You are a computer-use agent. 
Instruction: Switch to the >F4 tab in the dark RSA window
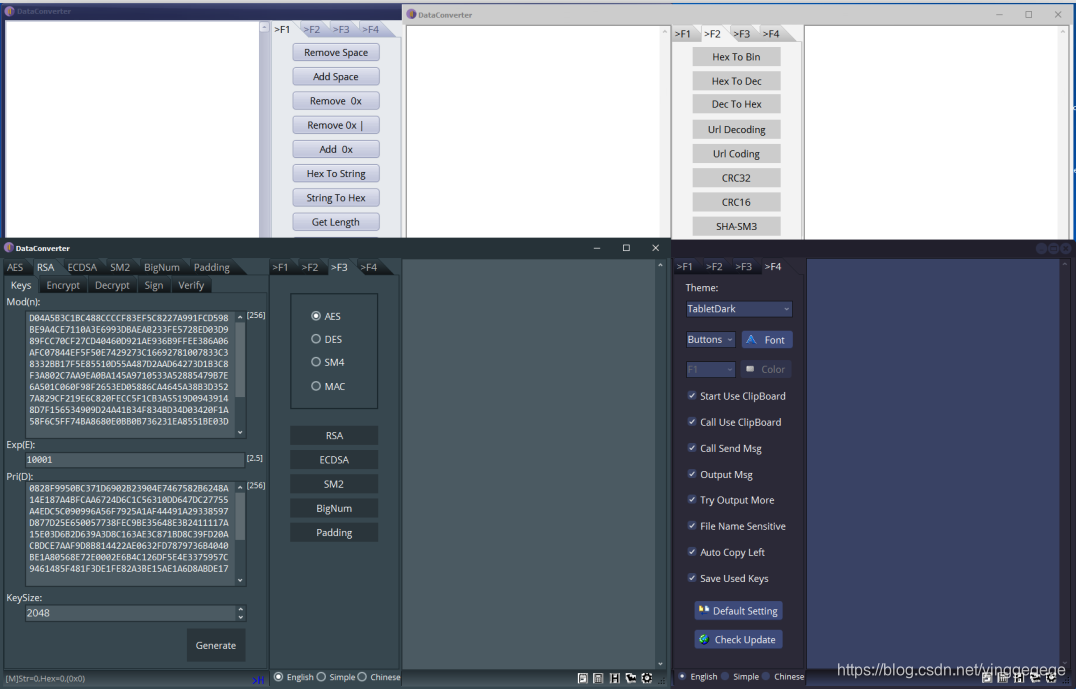pos(369,267)
